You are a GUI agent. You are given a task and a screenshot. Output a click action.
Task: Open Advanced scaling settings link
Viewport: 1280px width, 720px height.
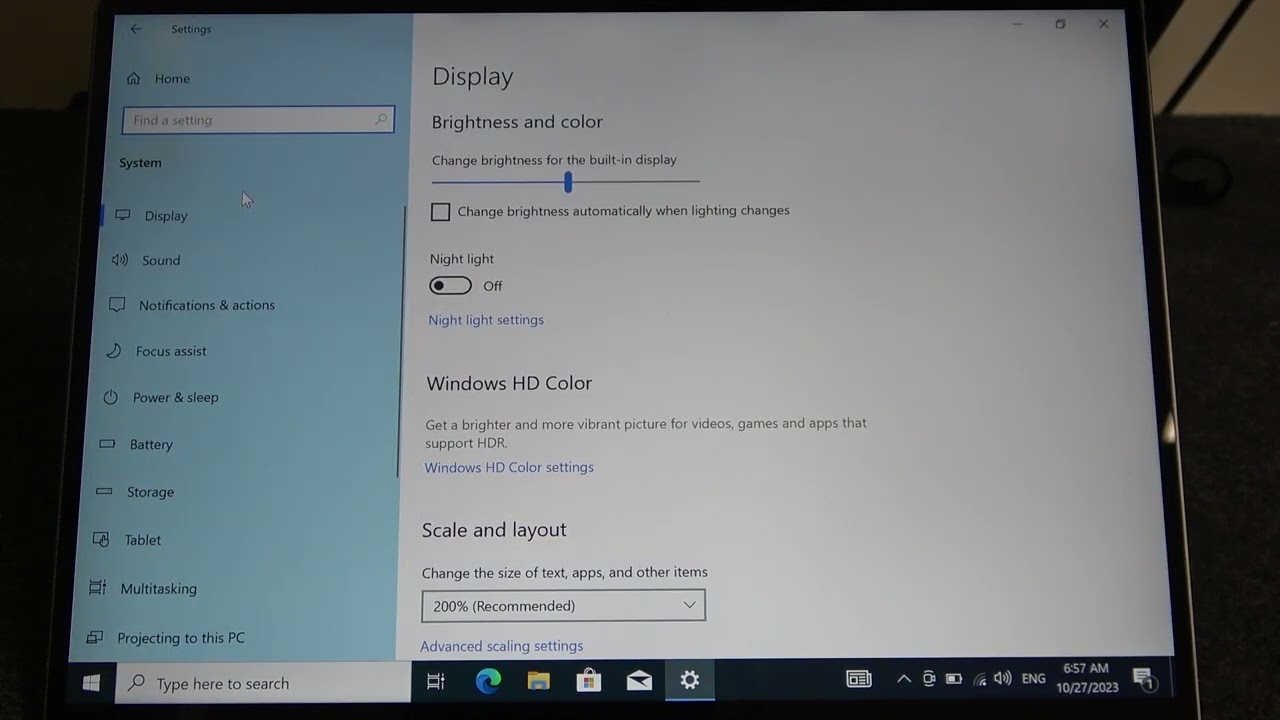coord(501,646)
